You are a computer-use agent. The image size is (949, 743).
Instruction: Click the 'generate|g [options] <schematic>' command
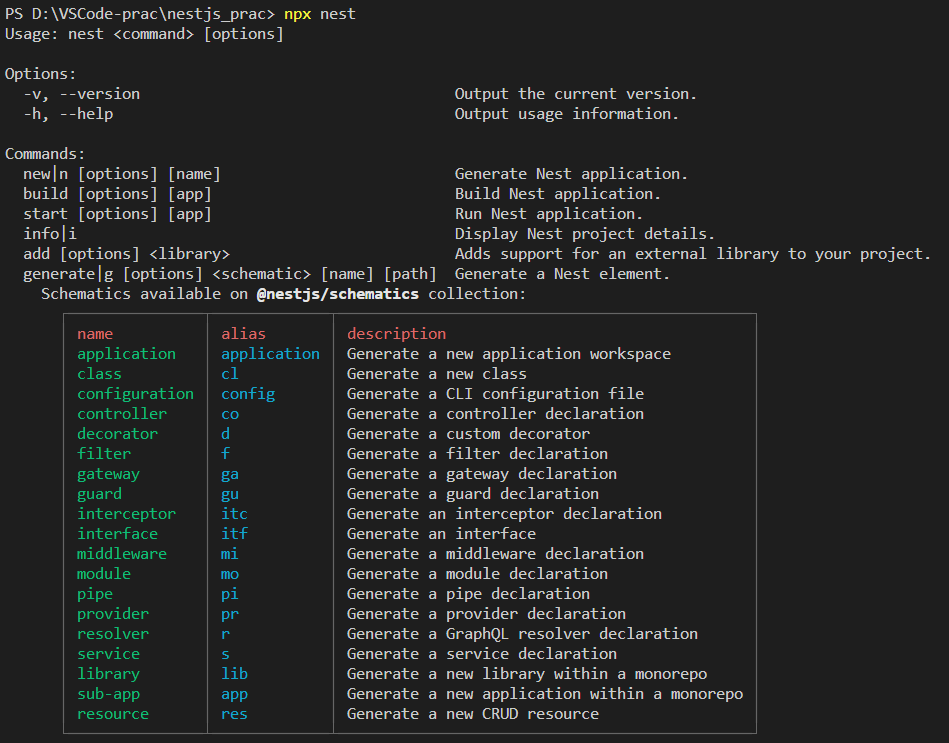(x=166, y=273)
